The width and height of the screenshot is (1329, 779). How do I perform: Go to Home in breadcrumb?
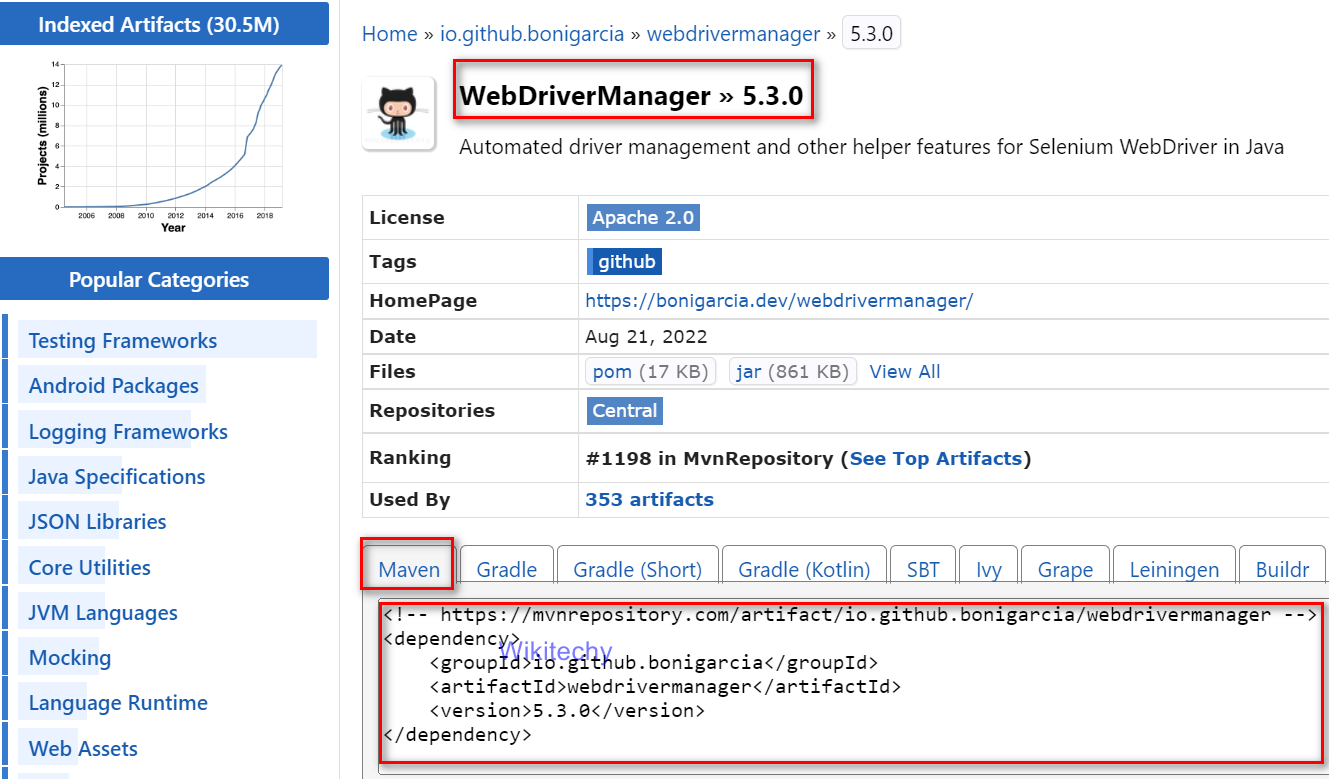(x=389, y=34)
